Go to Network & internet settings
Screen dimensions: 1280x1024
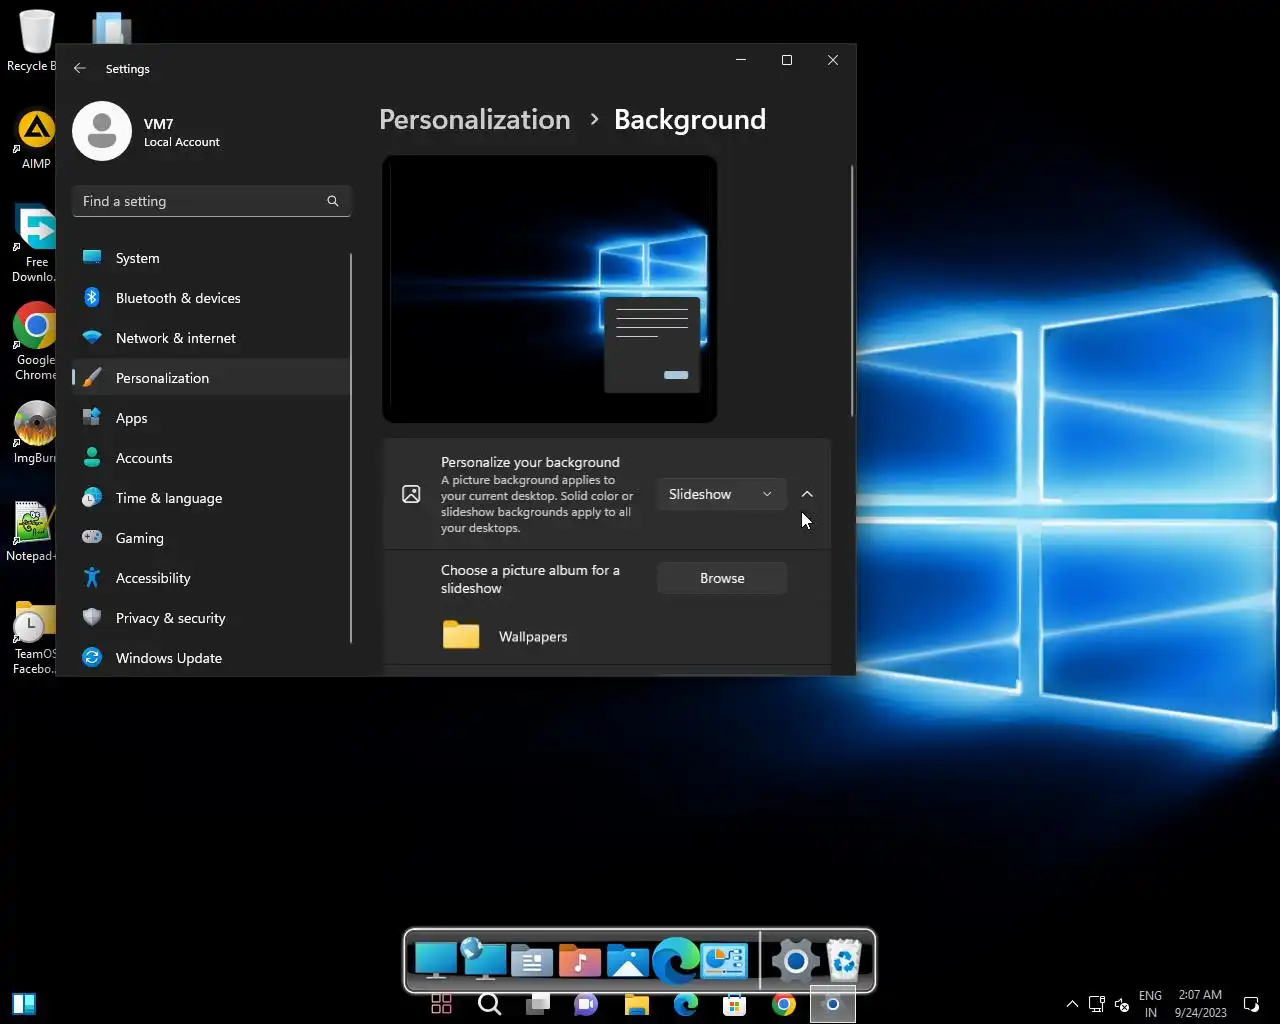click(x=211, y=338)
